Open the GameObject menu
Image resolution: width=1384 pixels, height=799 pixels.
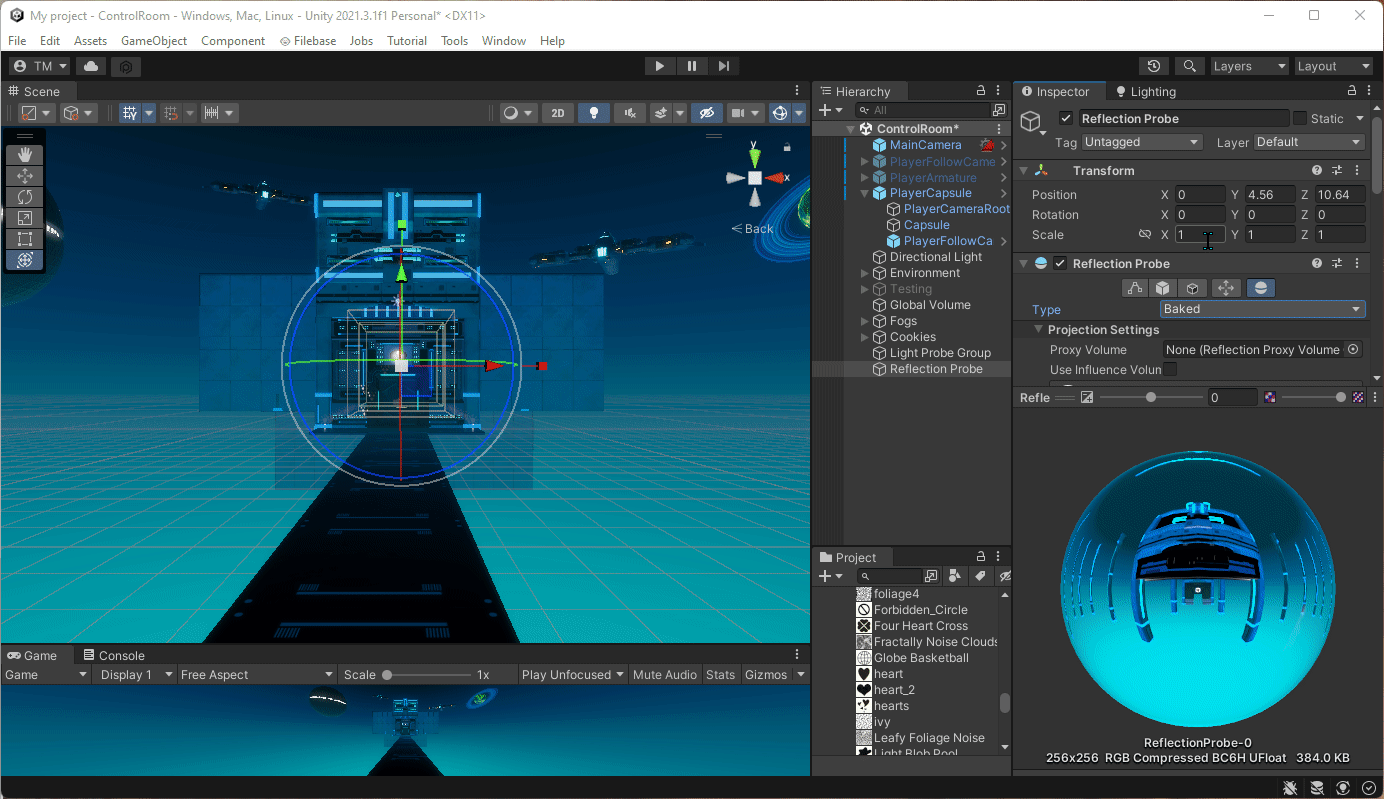[153, 41]
